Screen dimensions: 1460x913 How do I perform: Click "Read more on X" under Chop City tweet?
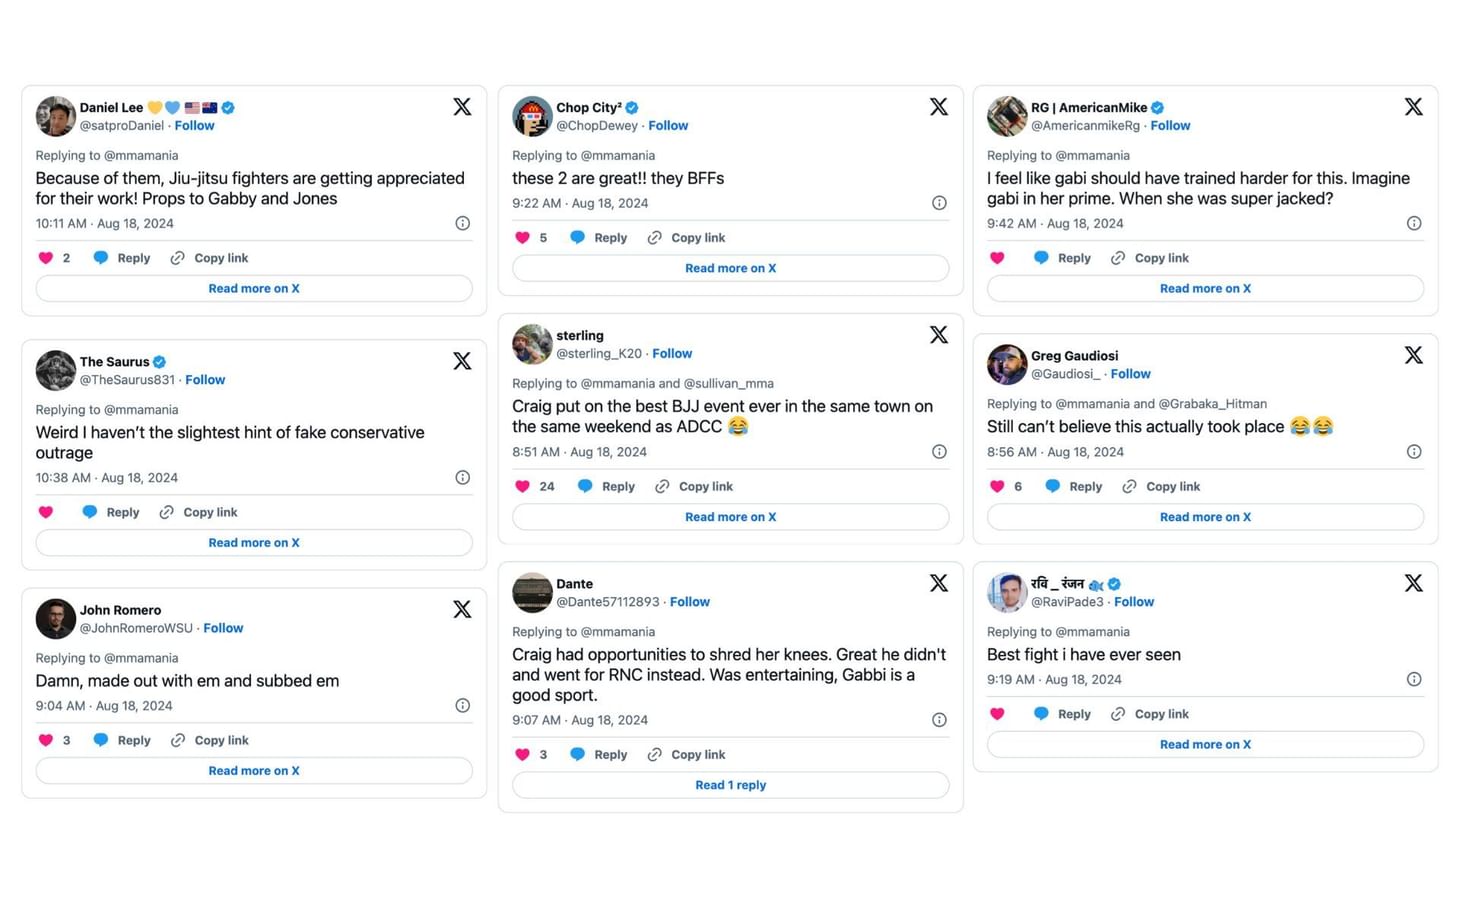pyautogui.click(x=730, y=269)
